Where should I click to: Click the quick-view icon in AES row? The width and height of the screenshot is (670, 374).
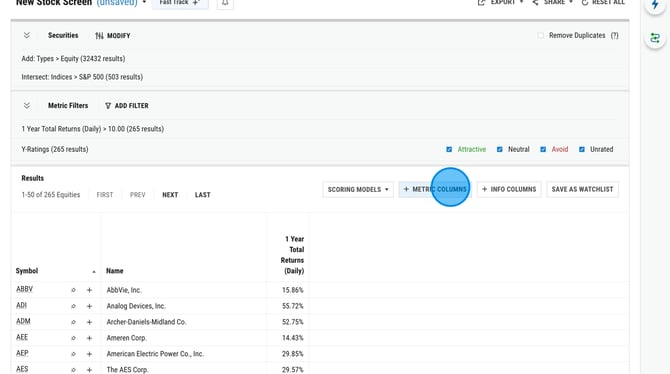click(x=73, y=370)
